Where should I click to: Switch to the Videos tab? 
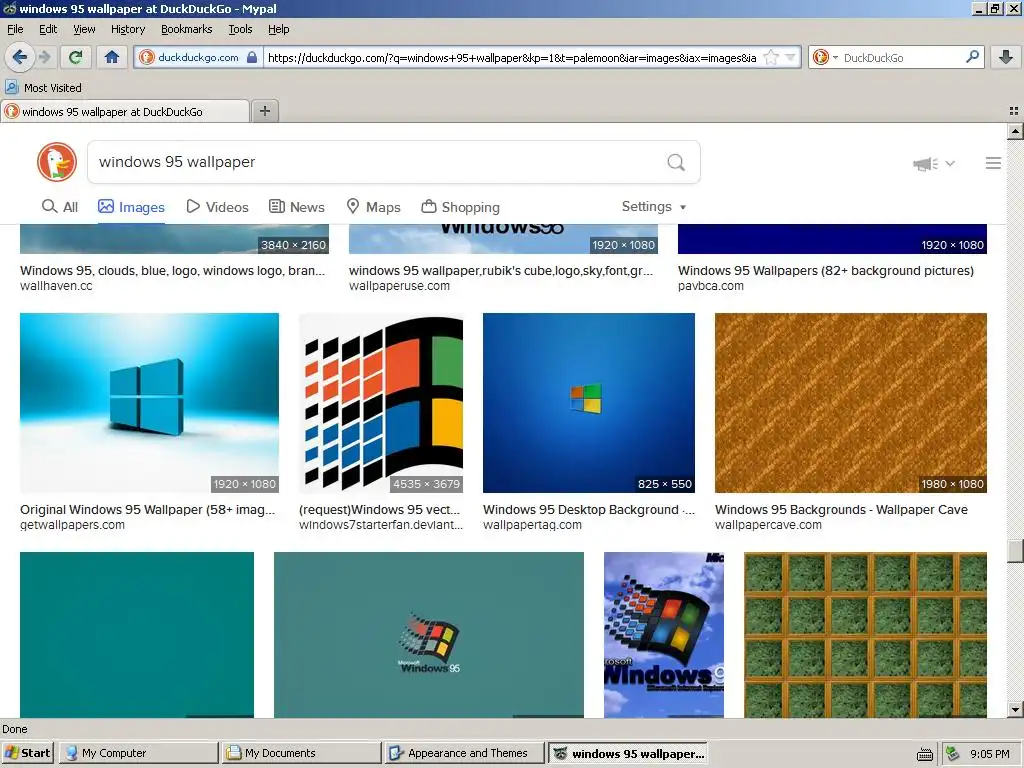pyautogui.click(x=217, y=207)
